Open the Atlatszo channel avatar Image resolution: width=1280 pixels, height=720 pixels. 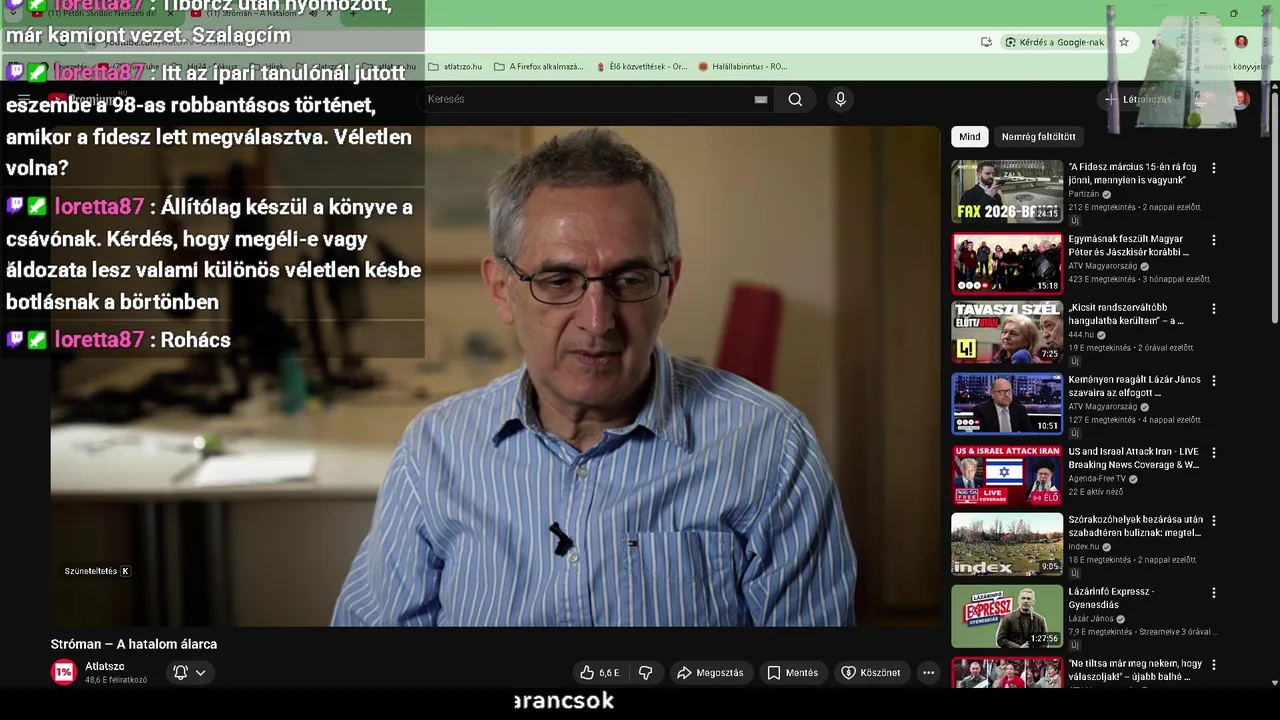[x=64, y=672]
